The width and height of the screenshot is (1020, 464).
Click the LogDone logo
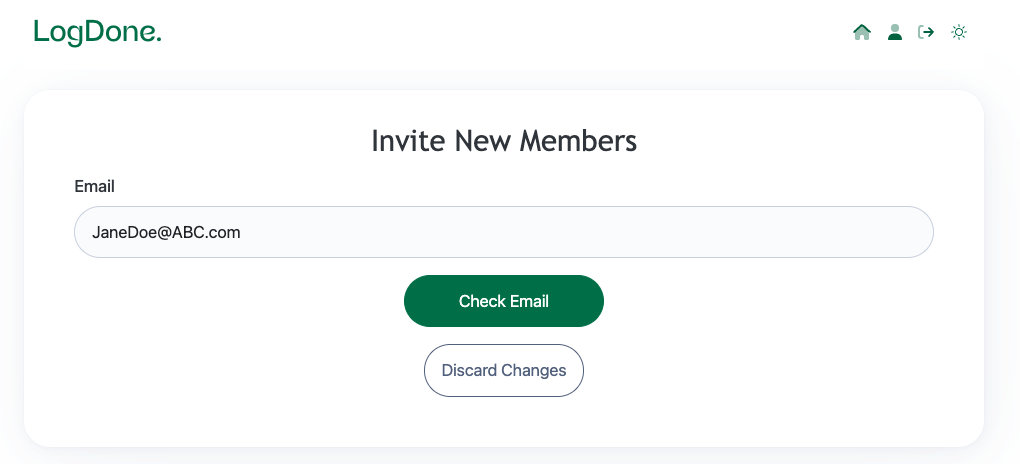coord(97,32)
